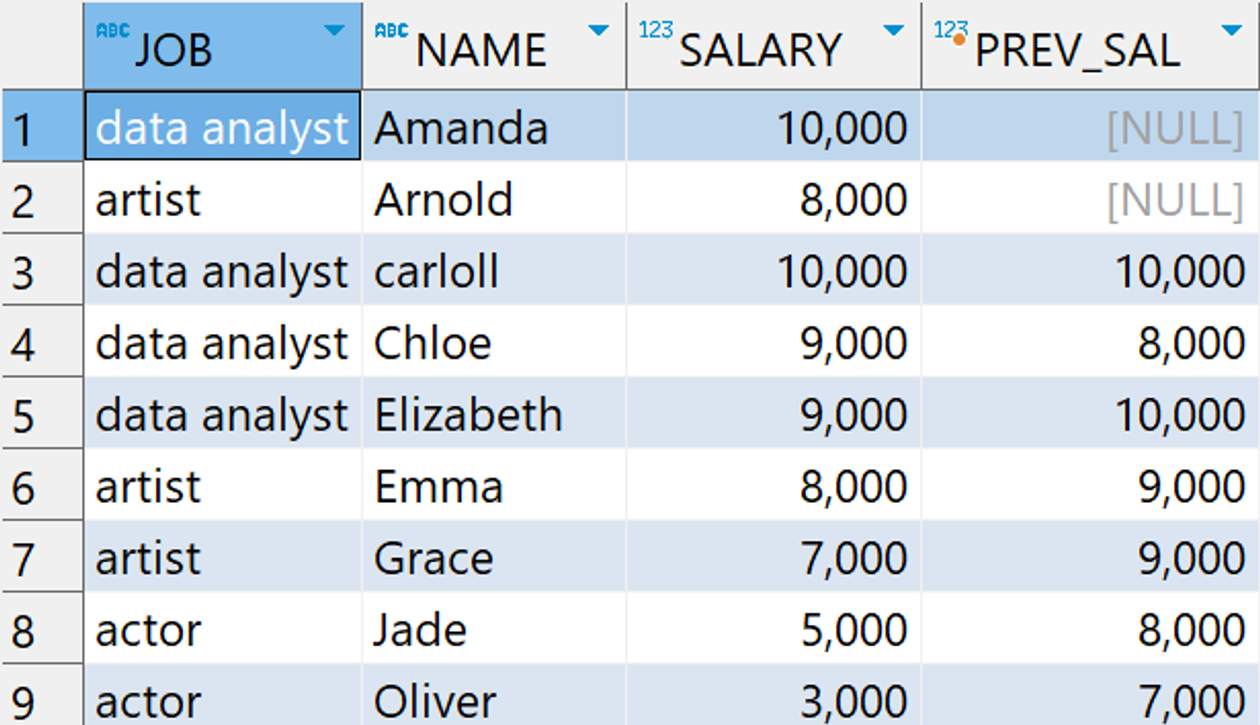Click the 123 type icon in PREV_SAL header
The width and height of the screenshot is (1260, 725).
click(951, 31)
